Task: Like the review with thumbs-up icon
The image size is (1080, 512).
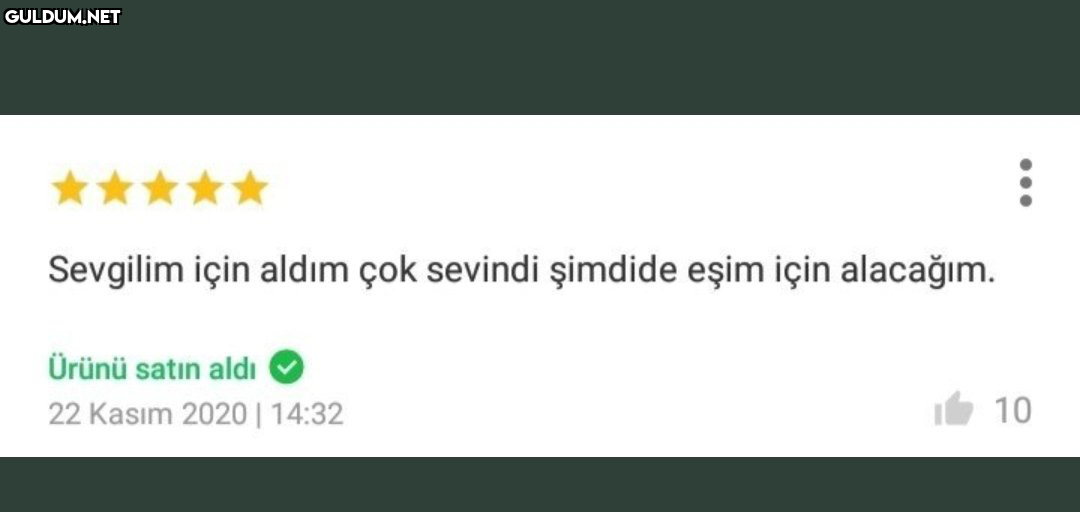Action: [954, 409]
